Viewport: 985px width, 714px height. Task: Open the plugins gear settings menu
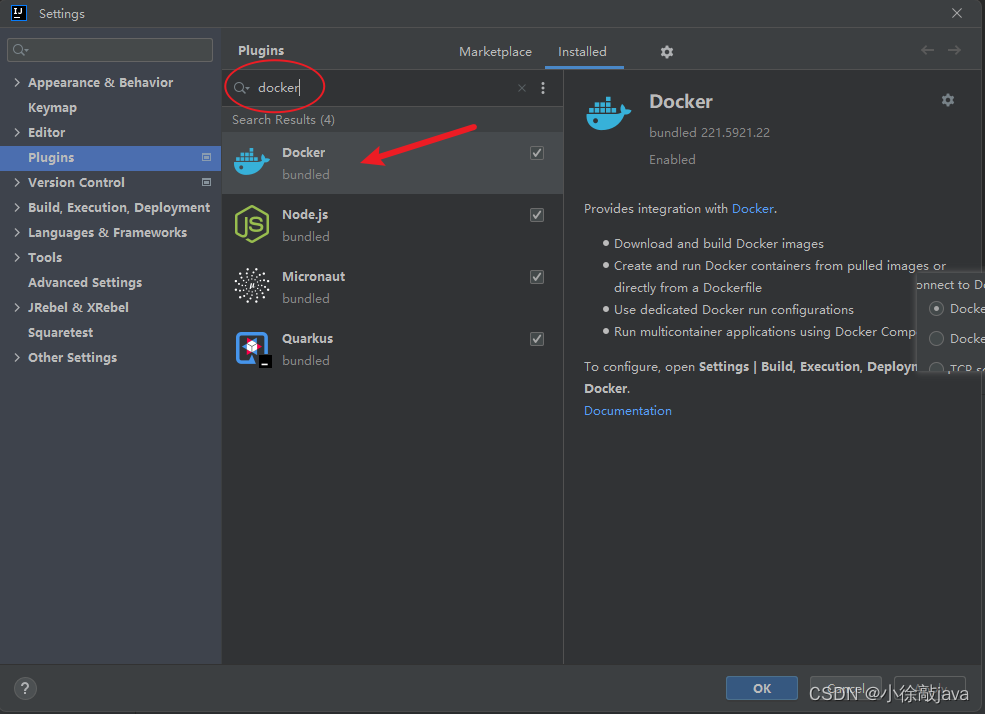pyautogui.click(x=667, y=52)
